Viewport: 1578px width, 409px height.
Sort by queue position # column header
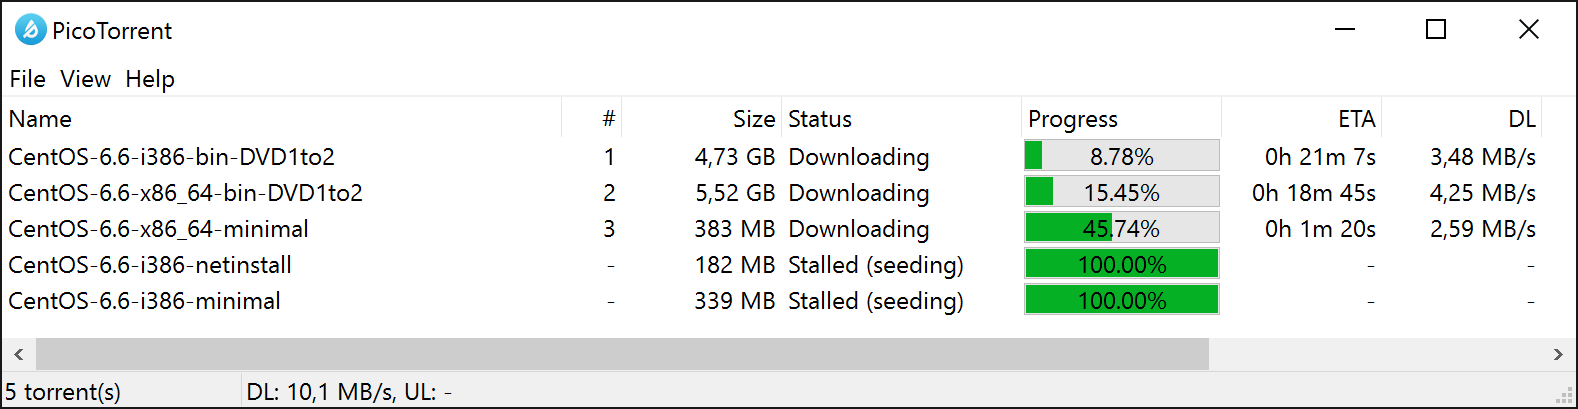point(592,119)
